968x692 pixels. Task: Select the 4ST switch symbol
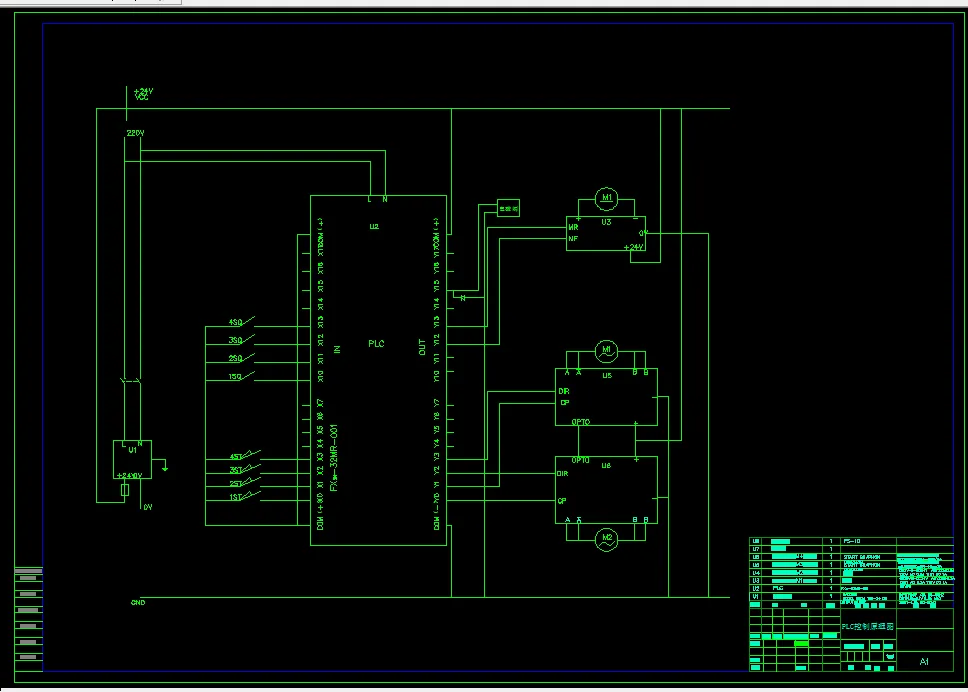point(244,456)
